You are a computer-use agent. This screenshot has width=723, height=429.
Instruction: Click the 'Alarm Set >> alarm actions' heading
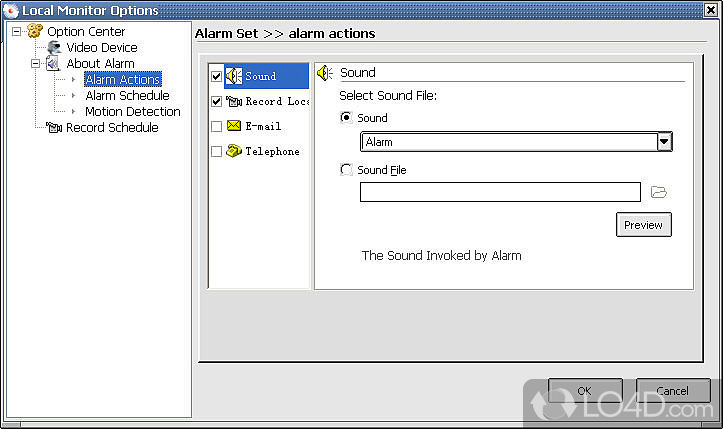[285, 33]
